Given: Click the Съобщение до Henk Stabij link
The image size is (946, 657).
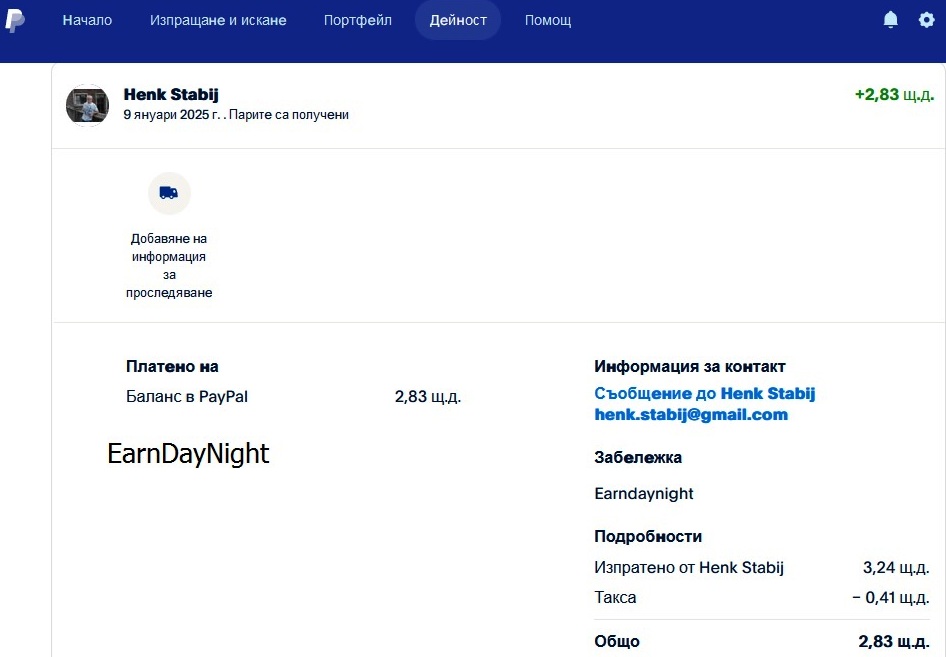Looking at the screenshot, I should tap(705, 393).
